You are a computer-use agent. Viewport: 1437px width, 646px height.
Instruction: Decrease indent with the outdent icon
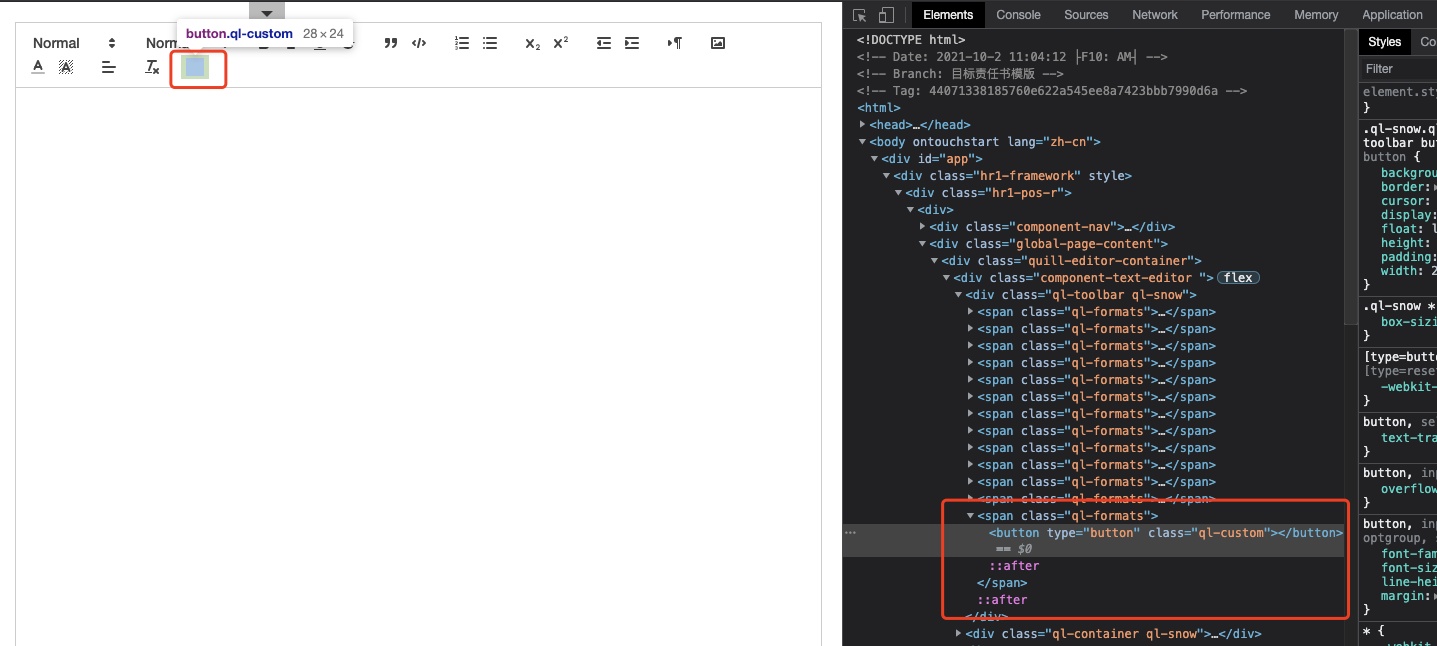click(x=604, y=43)
